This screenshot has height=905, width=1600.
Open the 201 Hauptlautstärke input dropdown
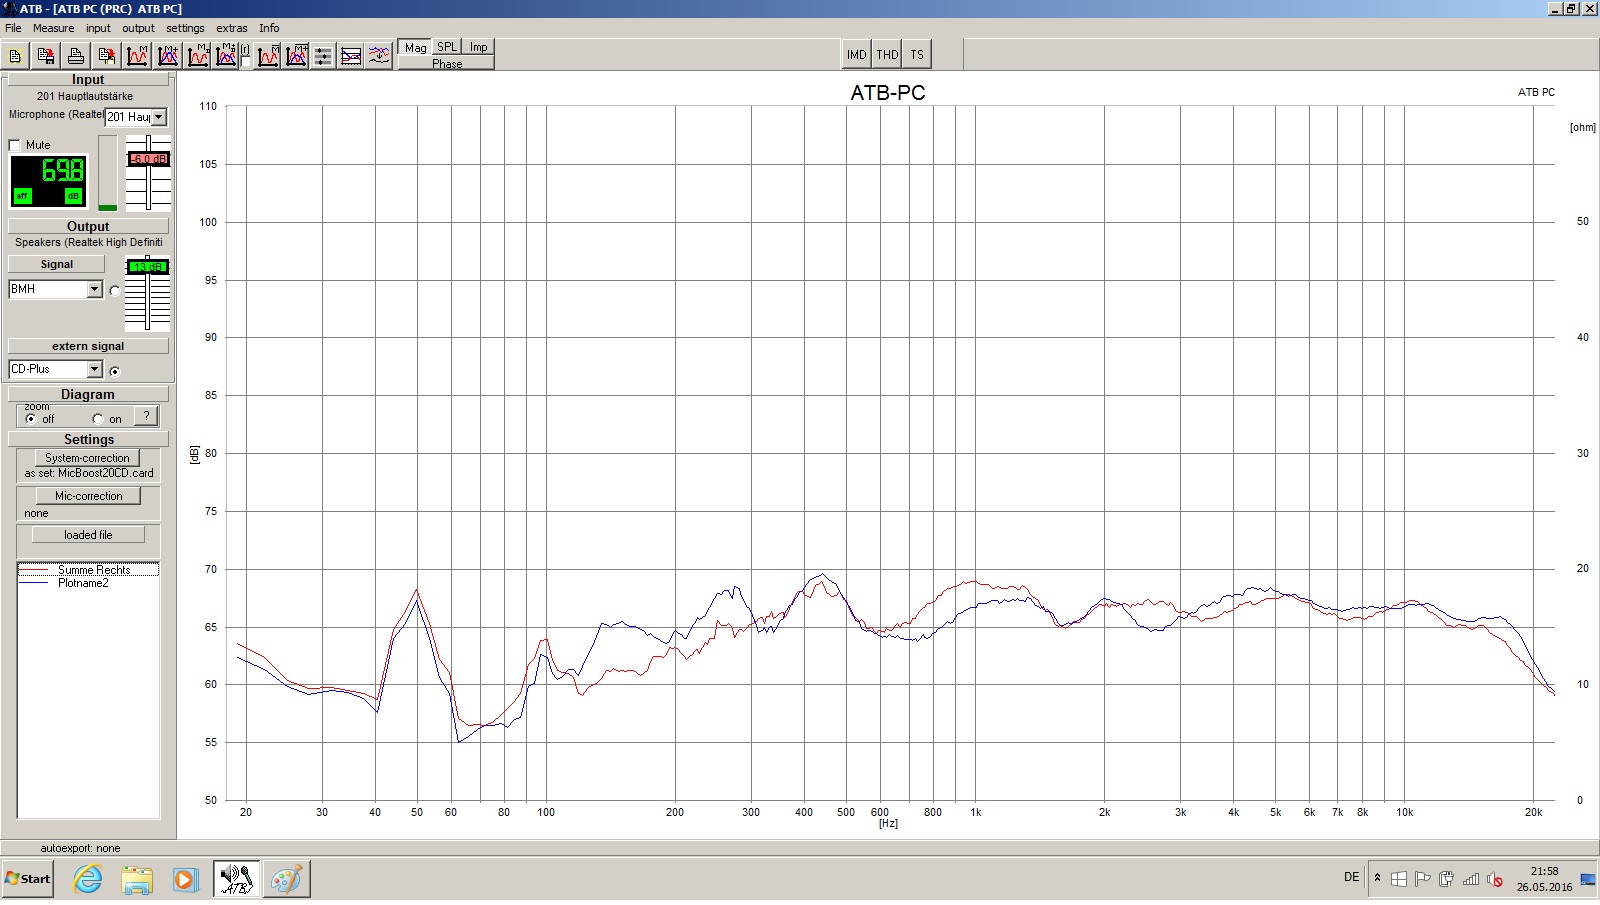click(158, 117)
